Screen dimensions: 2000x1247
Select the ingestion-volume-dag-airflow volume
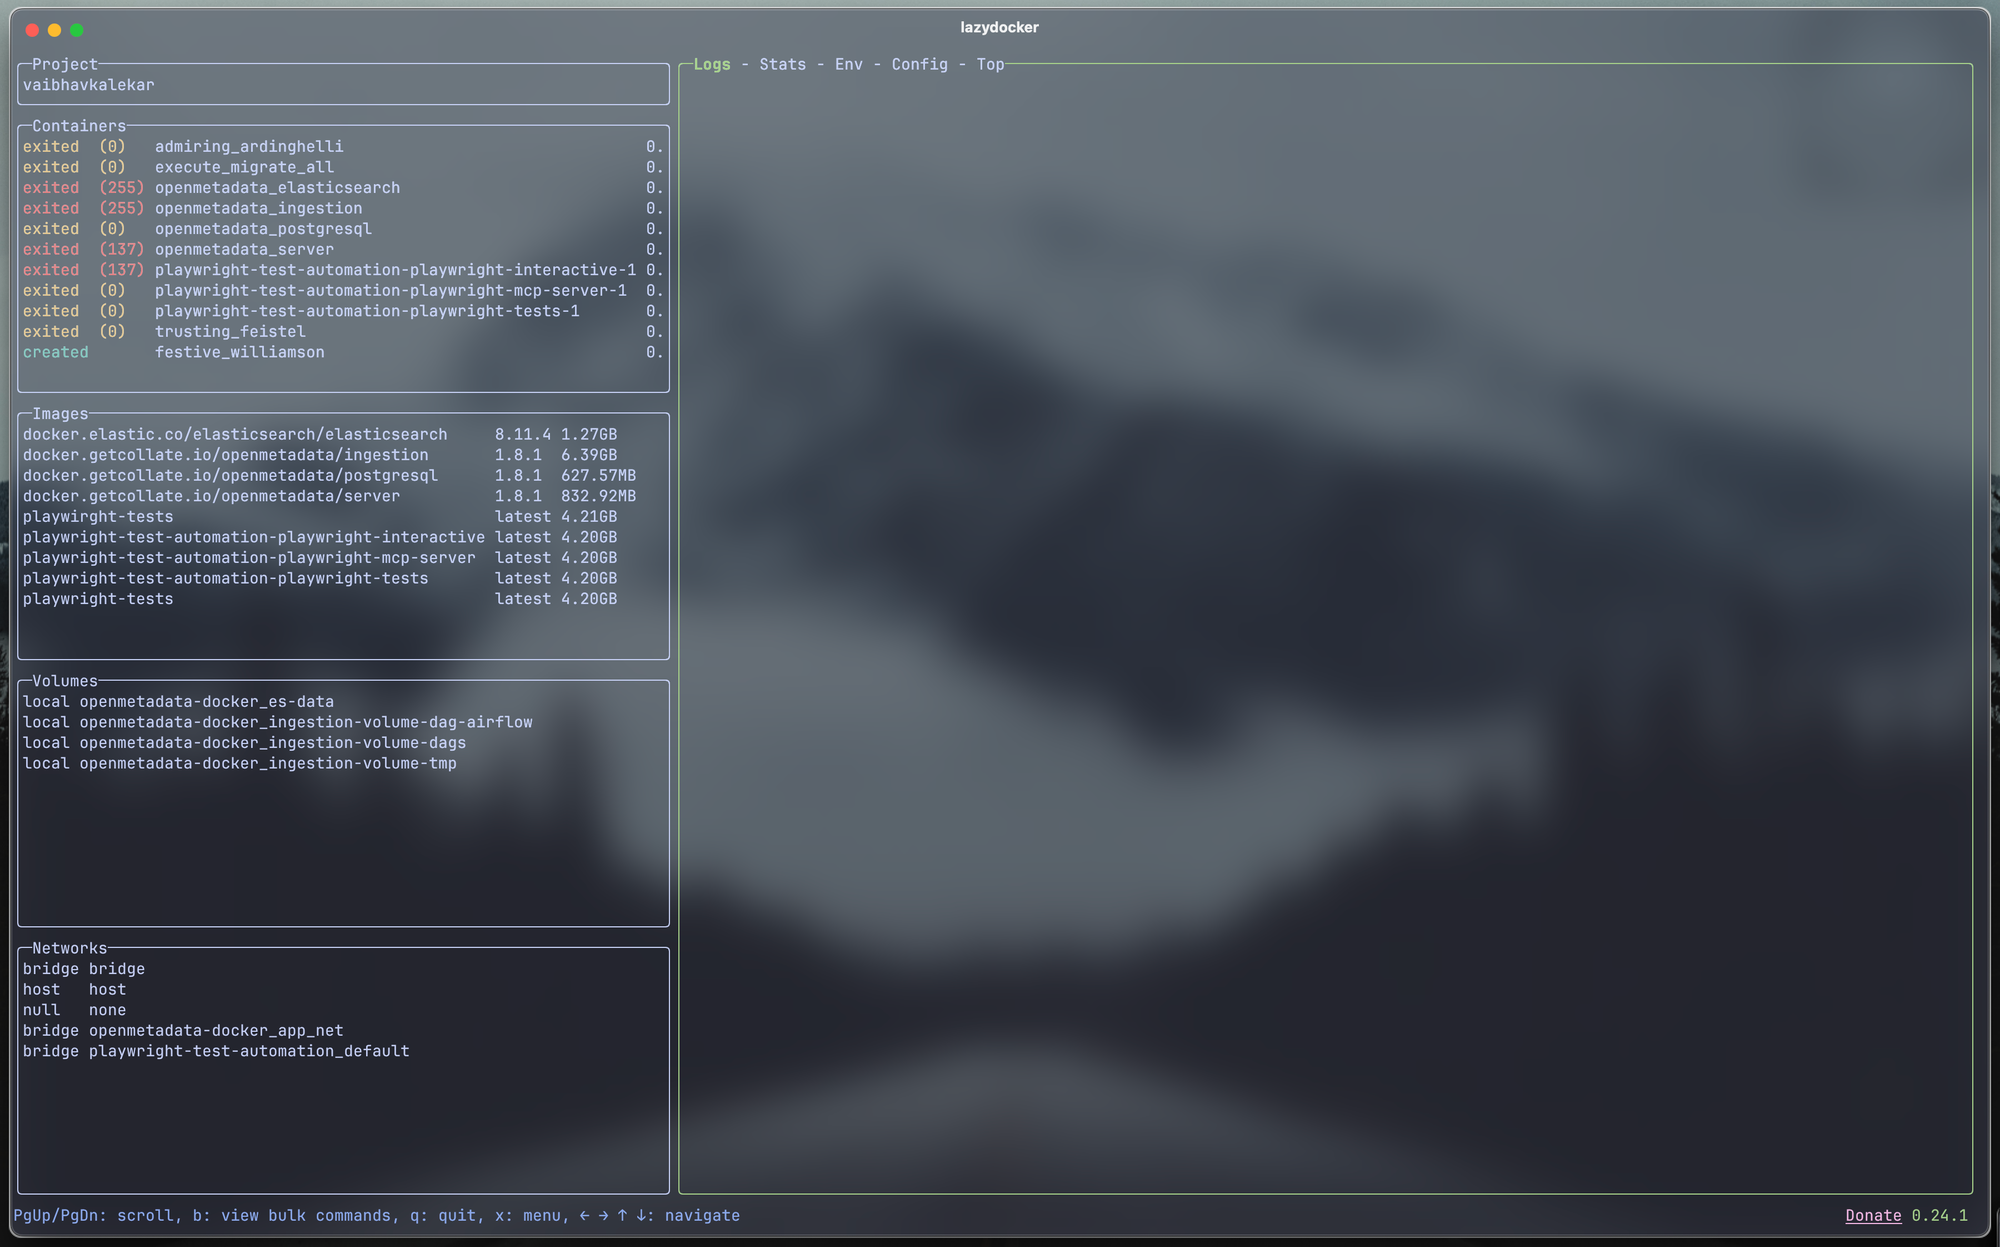tap(305, 723)
